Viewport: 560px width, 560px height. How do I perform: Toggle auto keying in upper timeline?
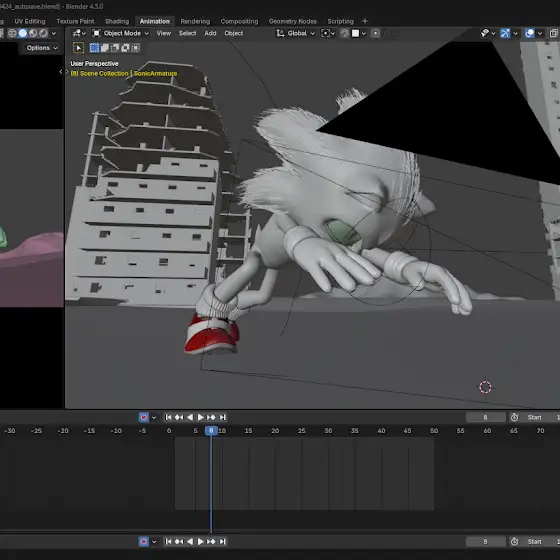pyautogui.click(x=144, y=417)
